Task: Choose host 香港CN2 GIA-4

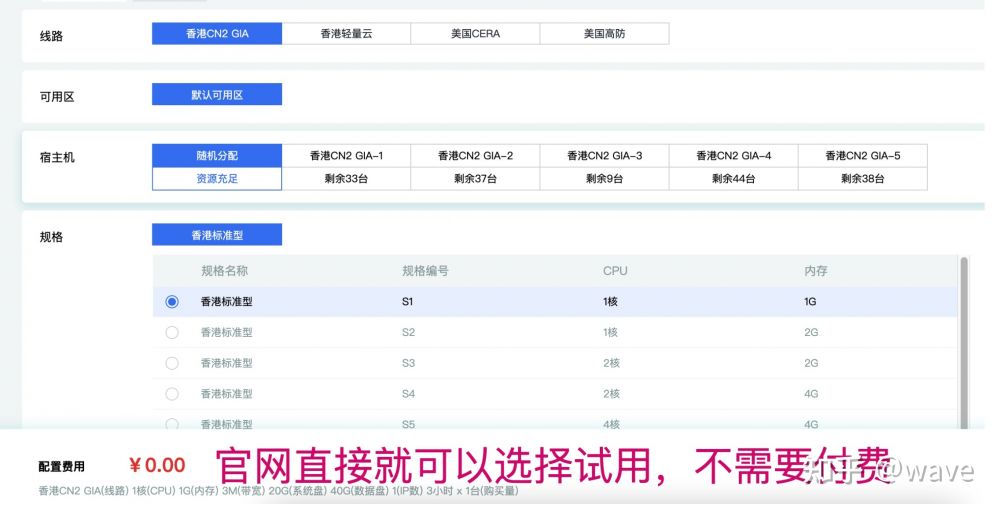Action: point(733,156)
